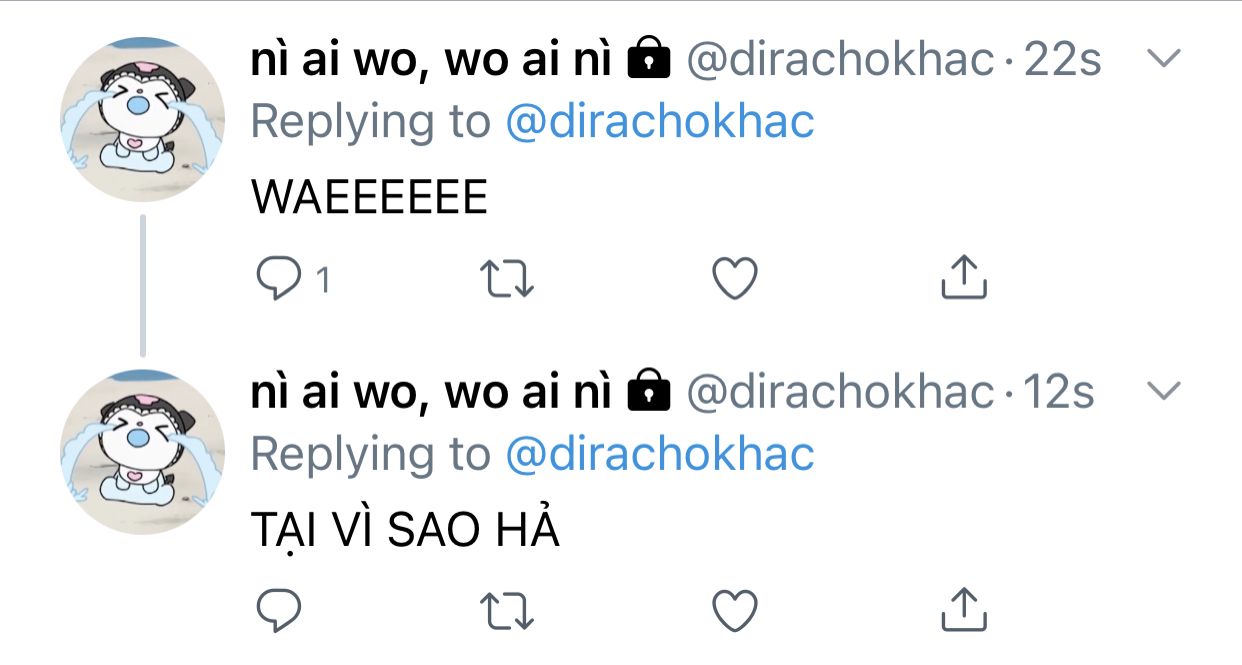The height and width of the screenshot is (665, 1242).
Task: Open the TẠI VÌ SAO HẢ tweet text
Action: 405,527
